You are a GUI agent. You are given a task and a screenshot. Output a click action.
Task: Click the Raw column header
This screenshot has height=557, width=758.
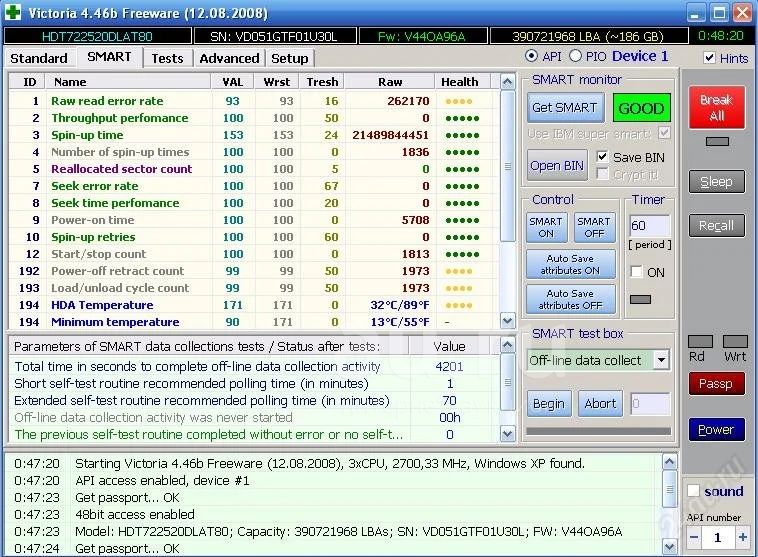pos(390,82)
